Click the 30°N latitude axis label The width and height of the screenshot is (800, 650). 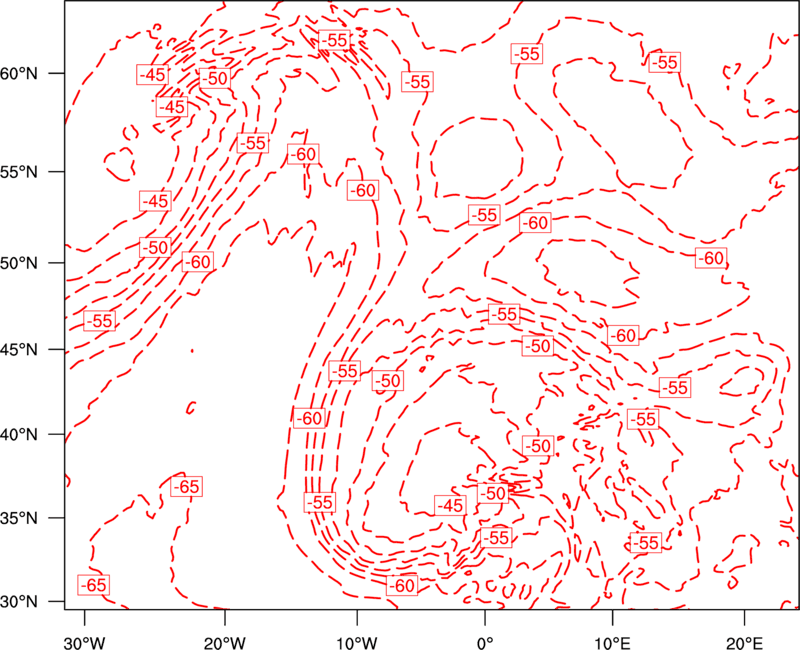tap(19, 602)
